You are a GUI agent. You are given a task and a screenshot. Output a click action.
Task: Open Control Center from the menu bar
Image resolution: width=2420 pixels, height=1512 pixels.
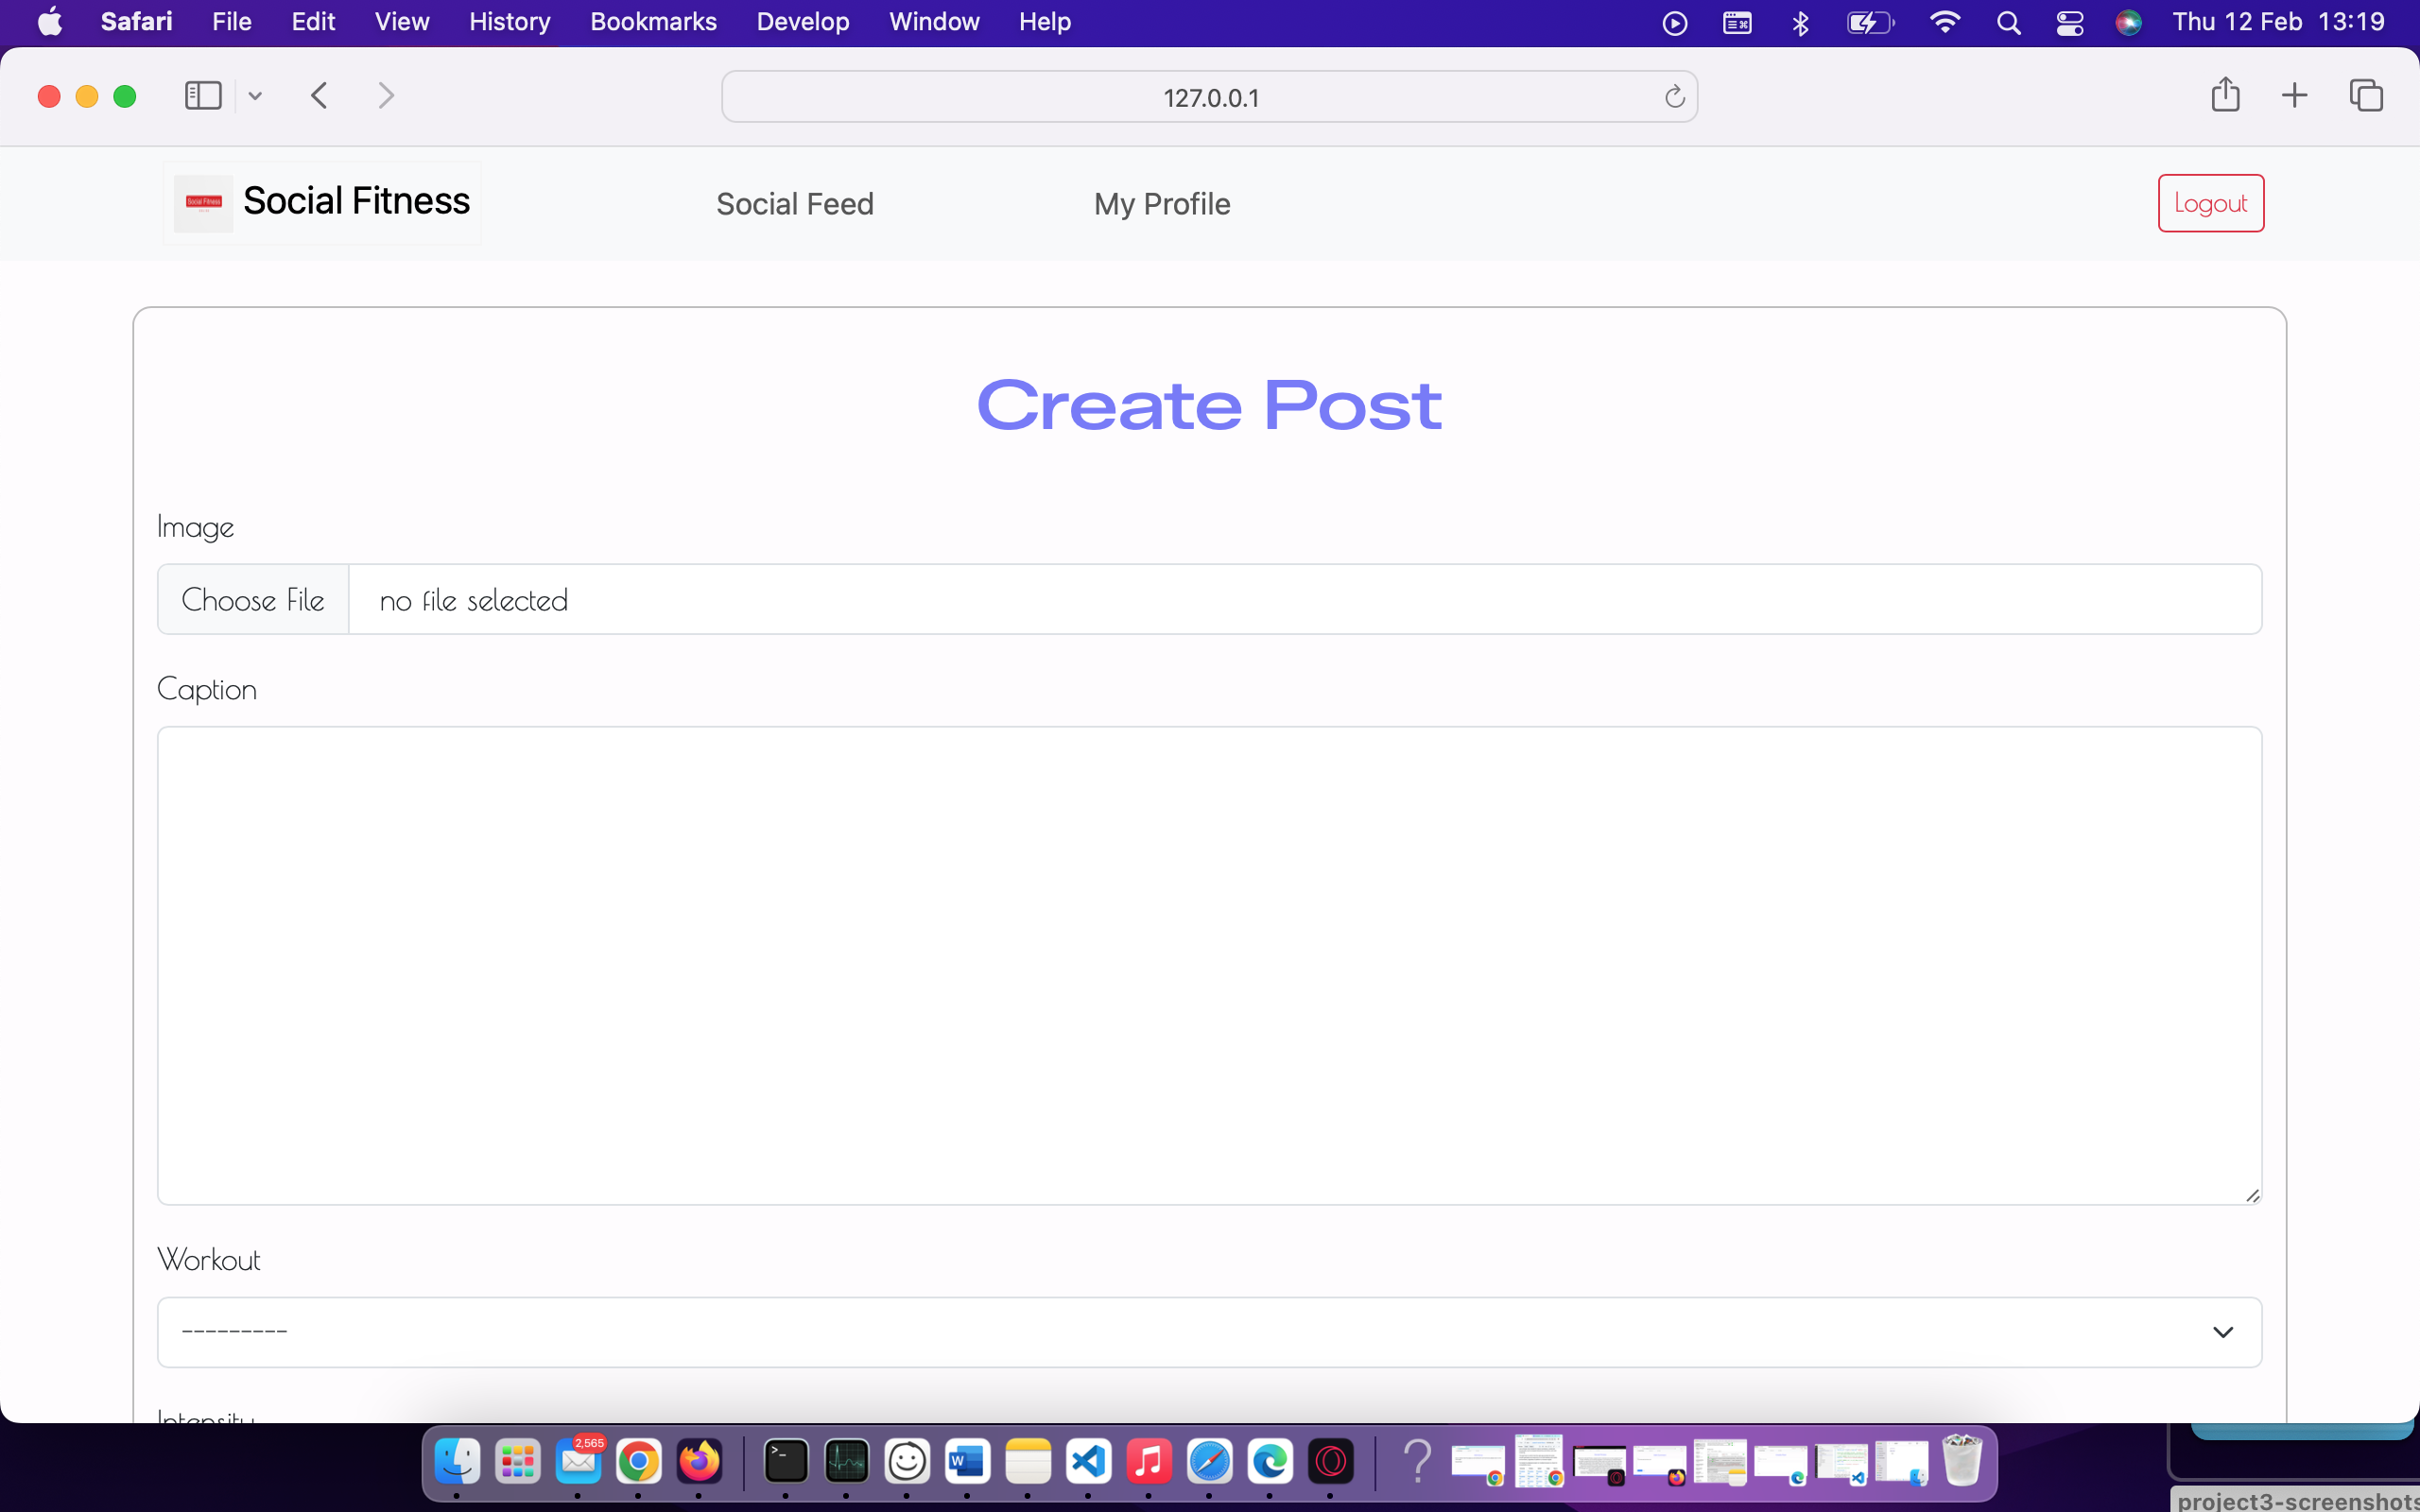[x=2069, y=21]
